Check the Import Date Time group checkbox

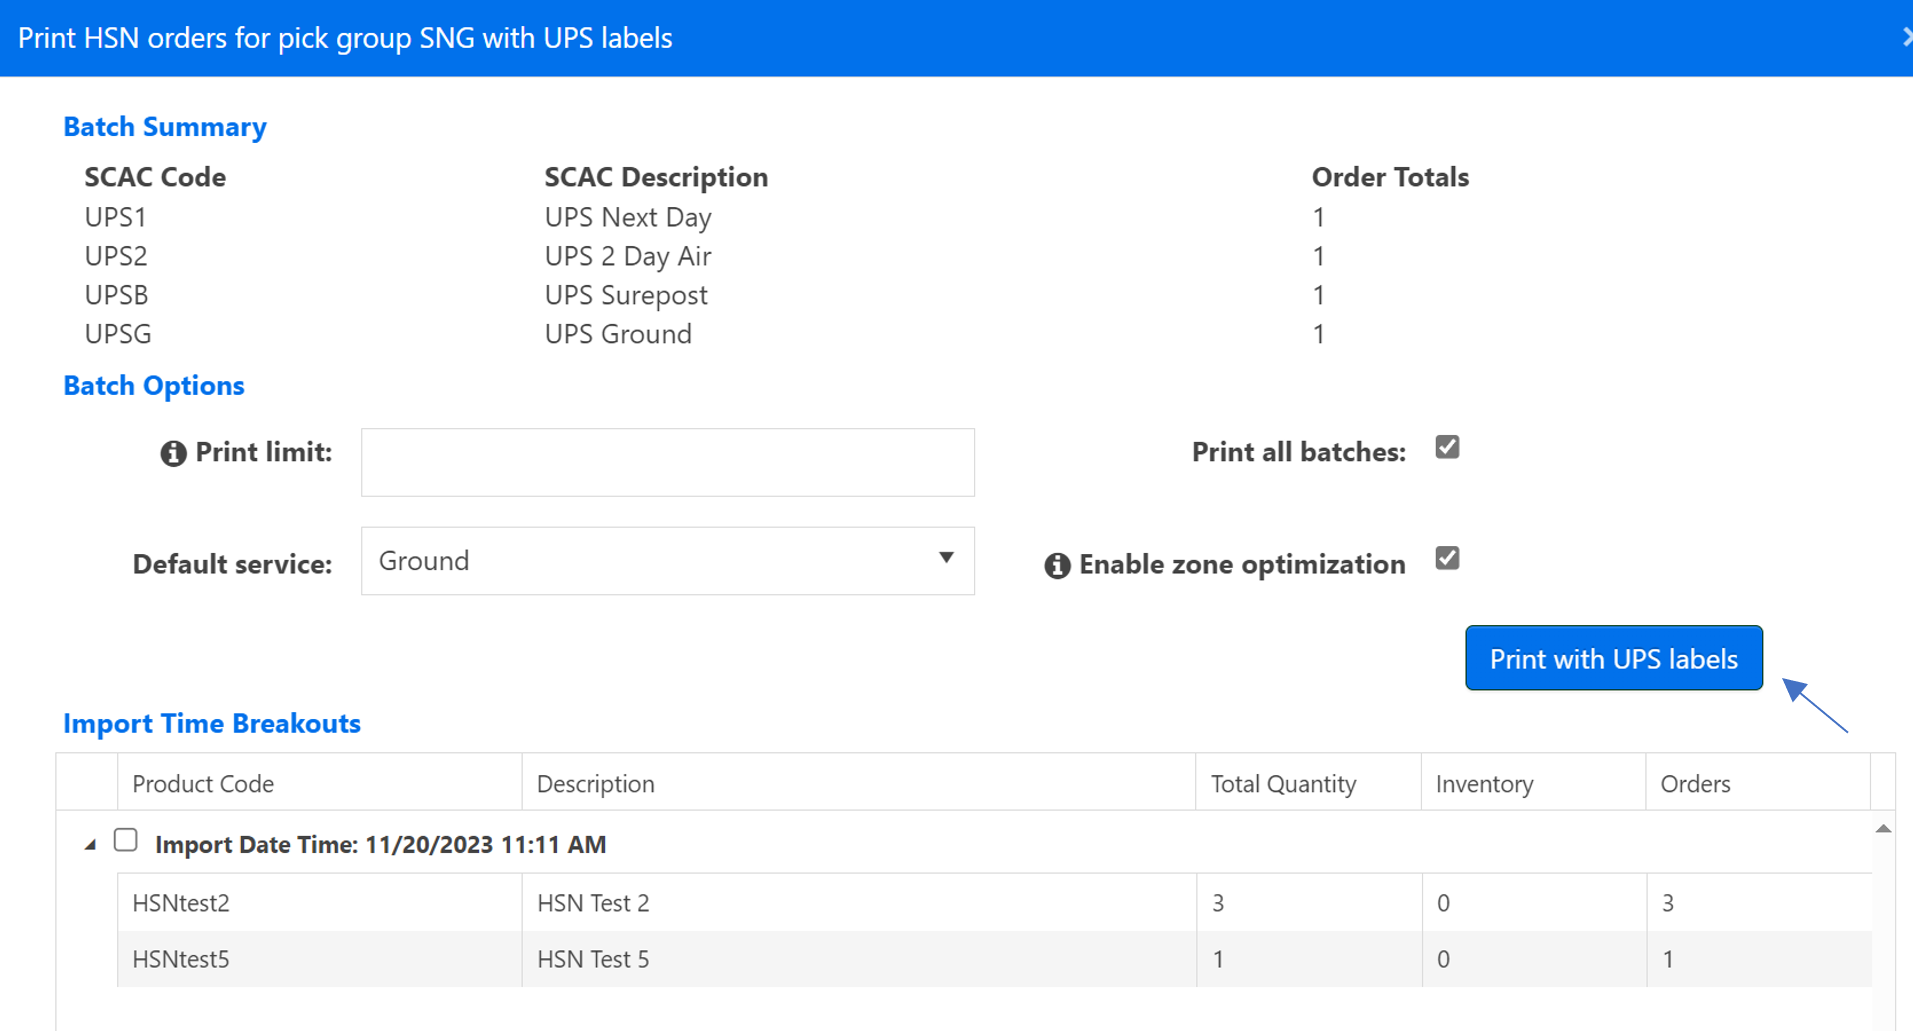click(x=125, y=840)
